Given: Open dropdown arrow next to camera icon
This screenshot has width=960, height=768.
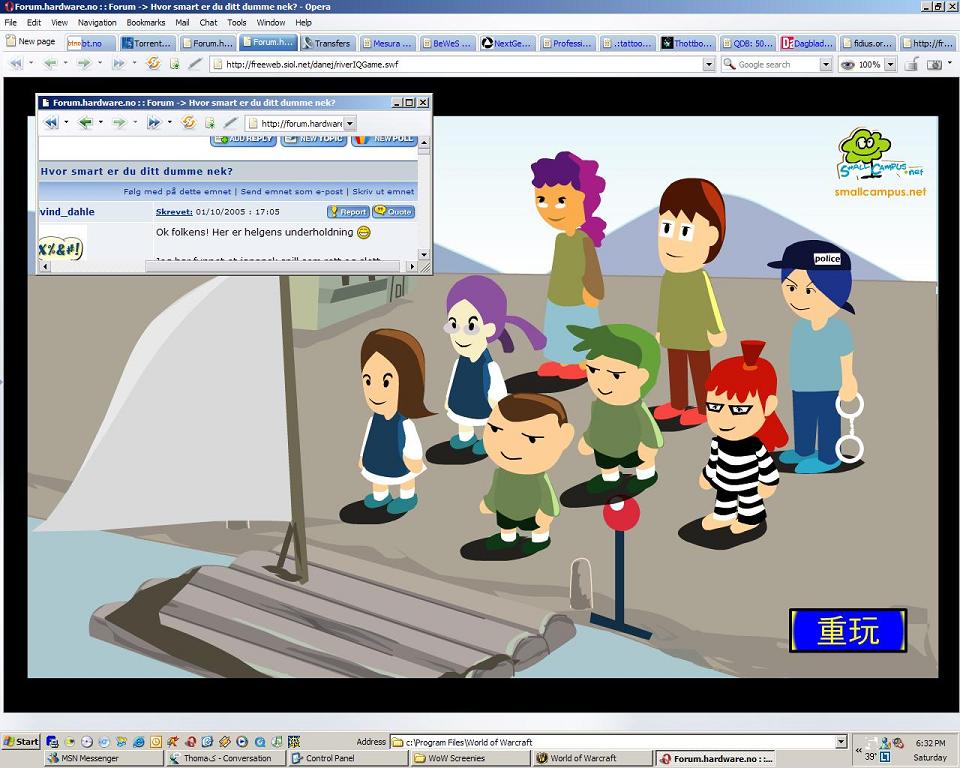Looking at the screenshot, I should (x=950, y=64).
